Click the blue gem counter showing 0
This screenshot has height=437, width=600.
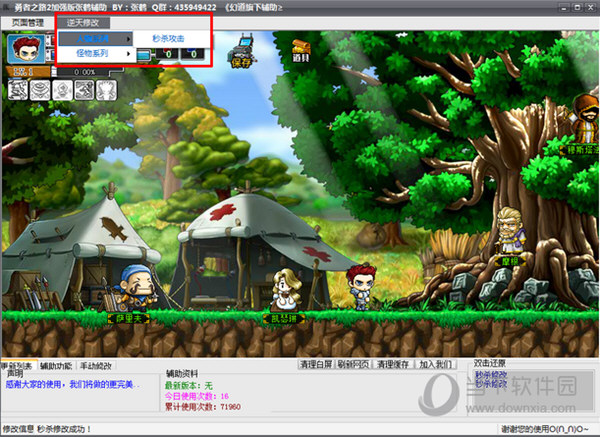(192, 54)
